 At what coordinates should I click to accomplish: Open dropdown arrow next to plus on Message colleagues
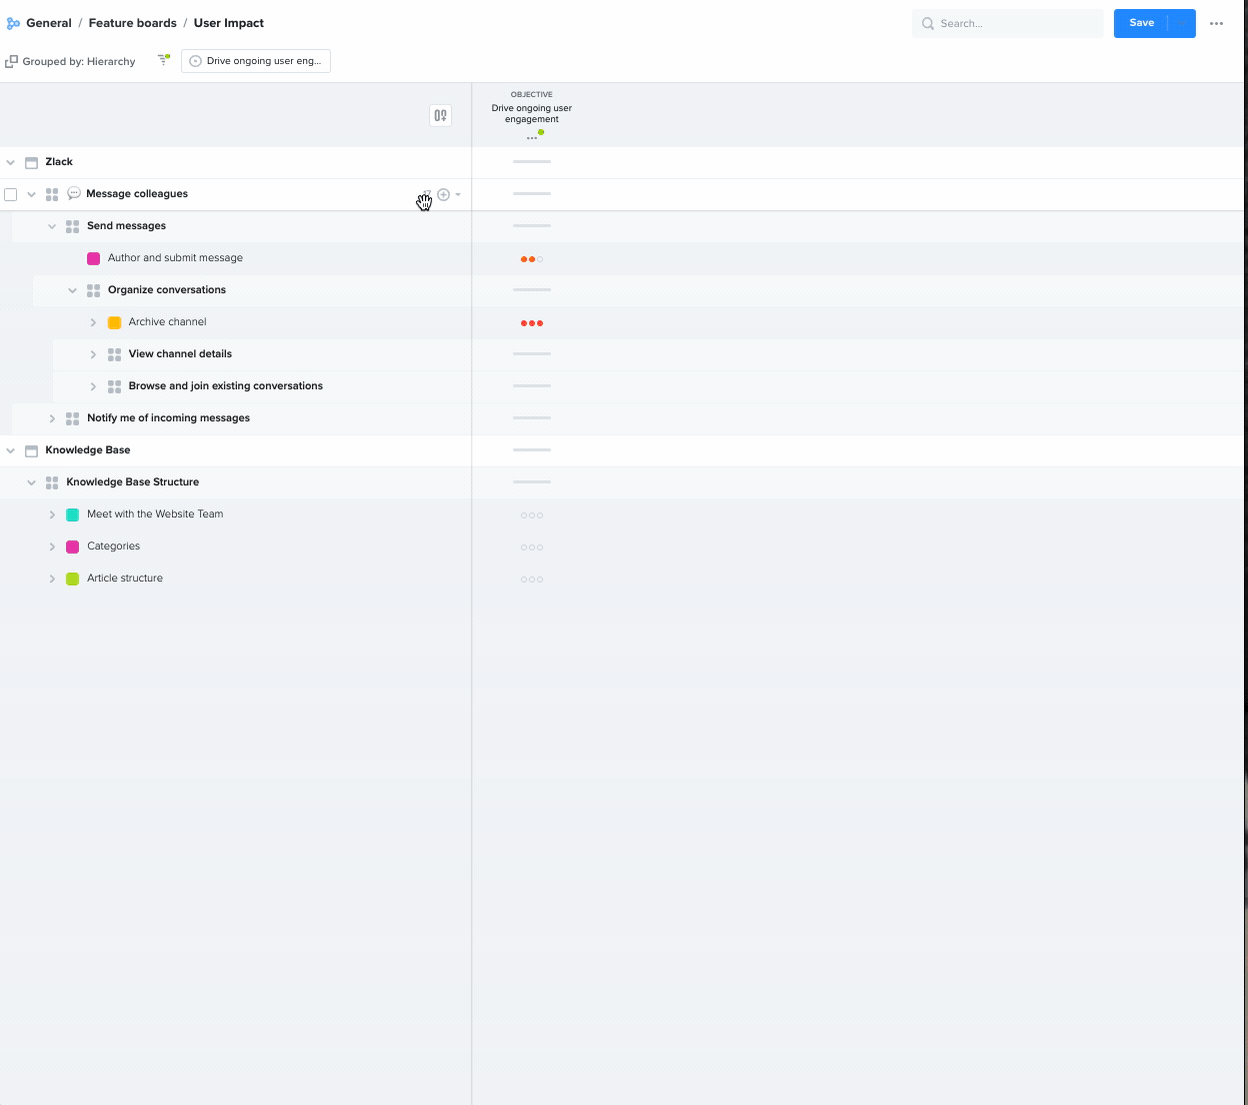(458, 194)
